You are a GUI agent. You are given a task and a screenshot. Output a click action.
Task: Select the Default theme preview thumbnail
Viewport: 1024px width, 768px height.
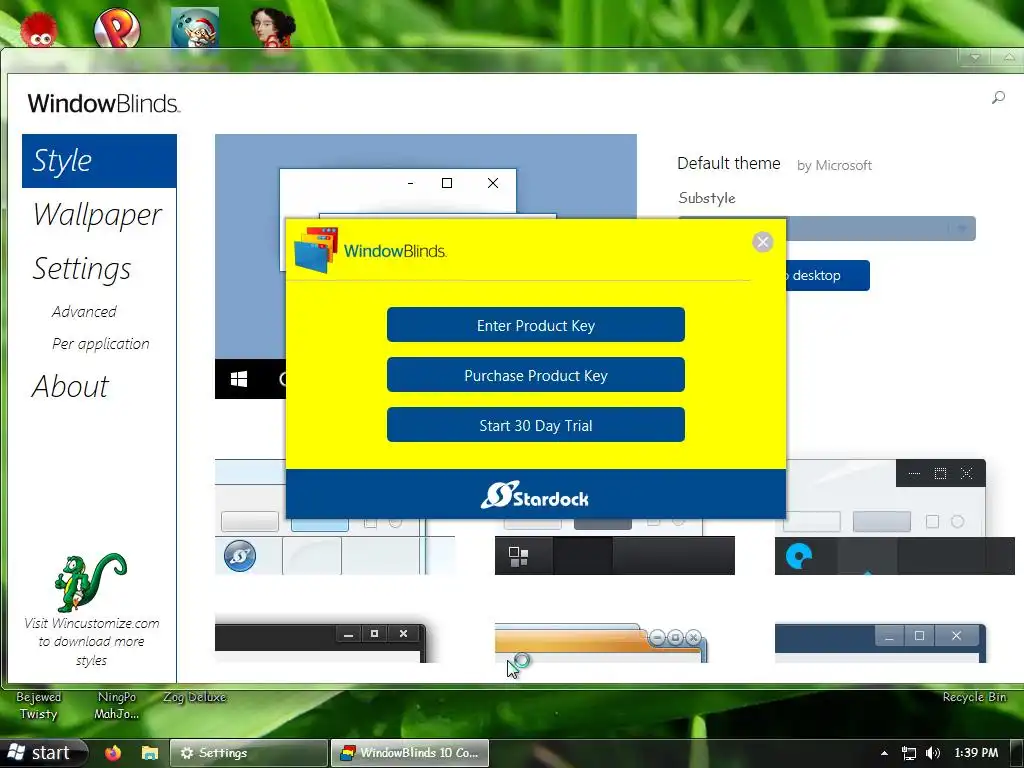[x=426, y=266]
